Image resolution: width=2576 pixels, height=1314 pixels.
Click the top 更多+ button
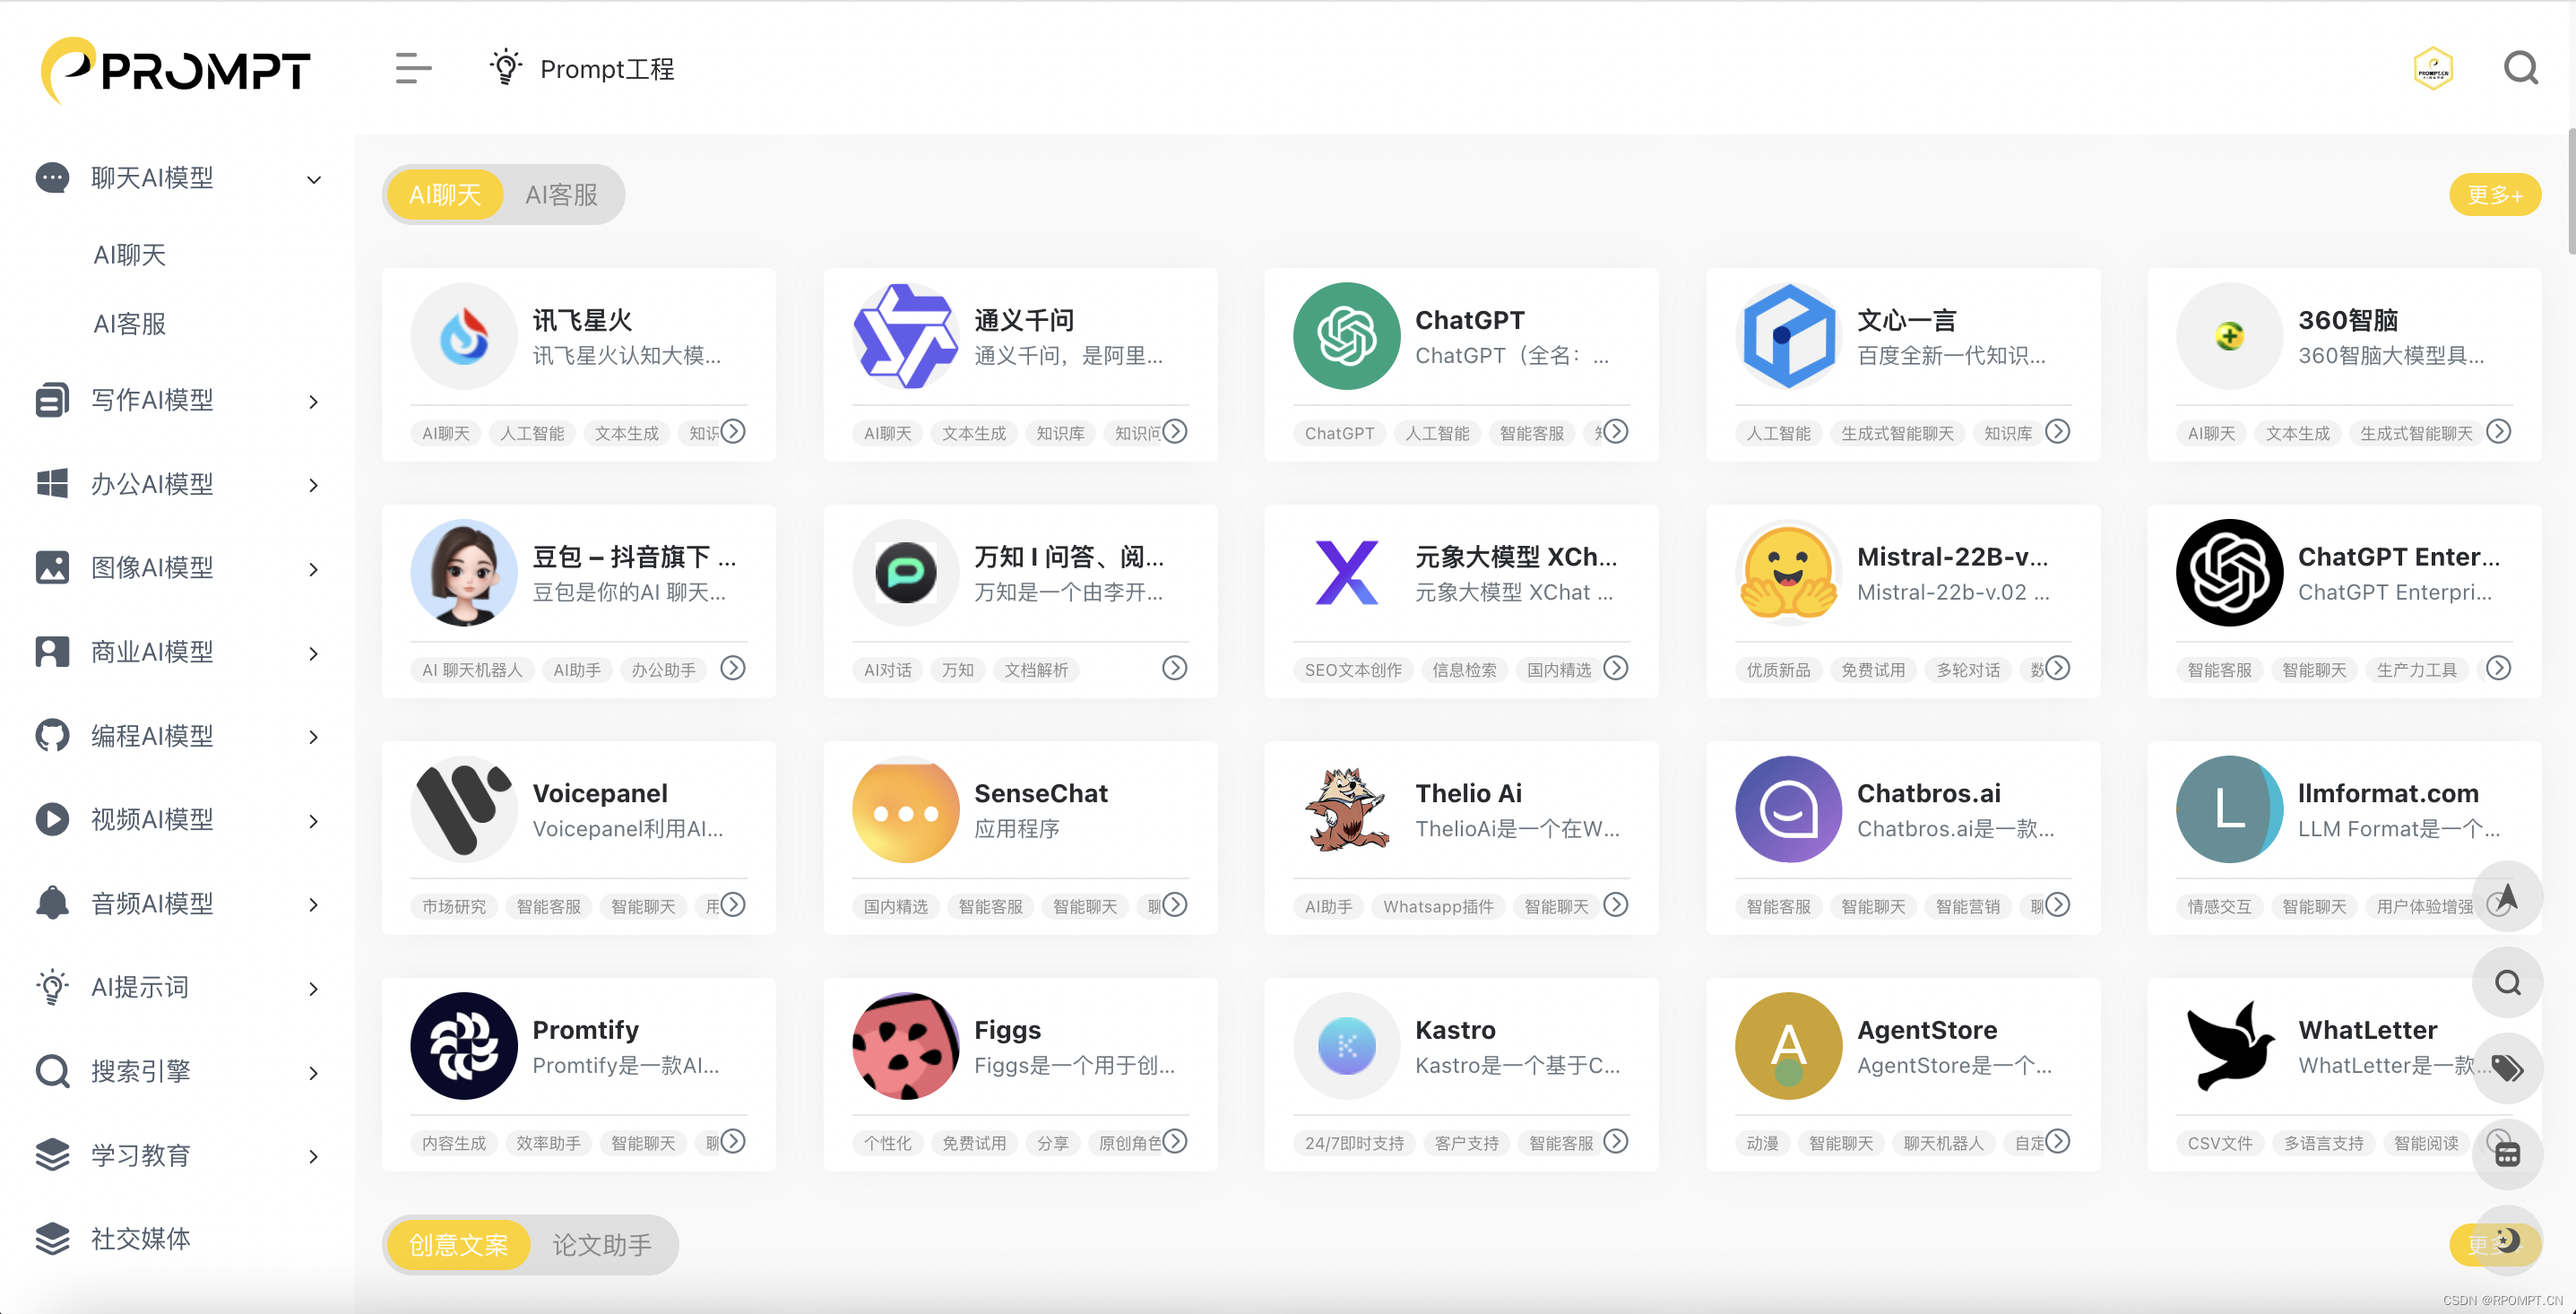coord(2494,195)
